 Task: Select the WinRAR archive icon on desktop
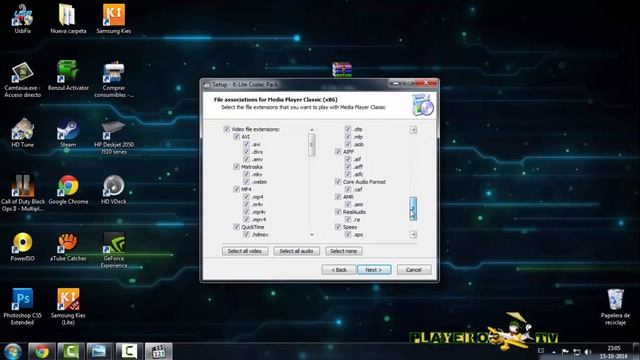342,69
